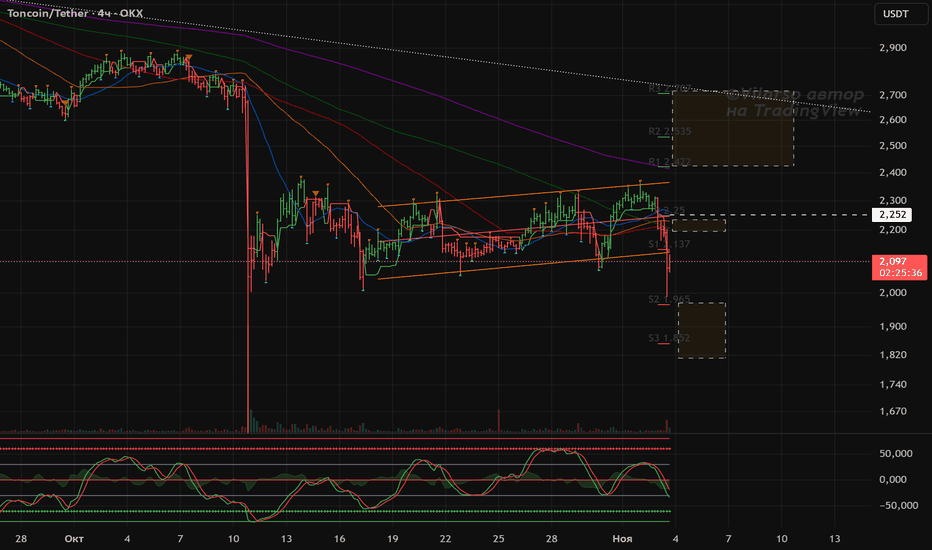The width and height of the screenshot is (932, 550).
Task: Click the R2 2.535 pivot label
Action: 669,131
